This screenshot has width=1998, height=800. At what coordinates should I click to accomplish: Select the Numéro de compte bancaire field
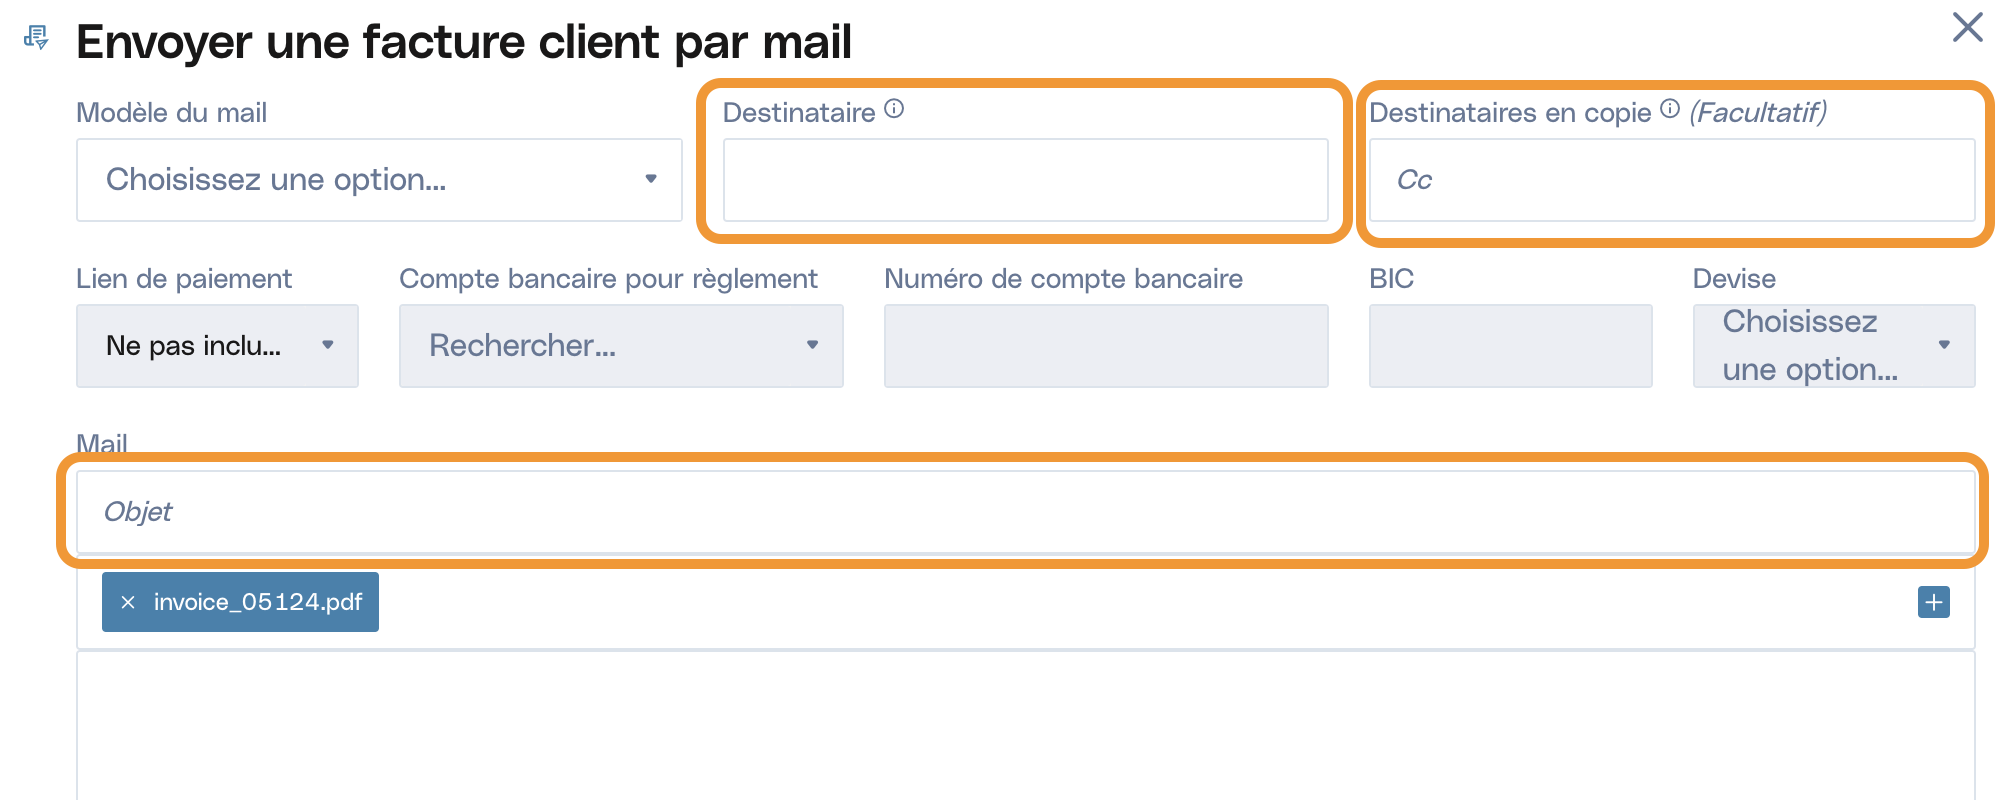click(1106, 346)
